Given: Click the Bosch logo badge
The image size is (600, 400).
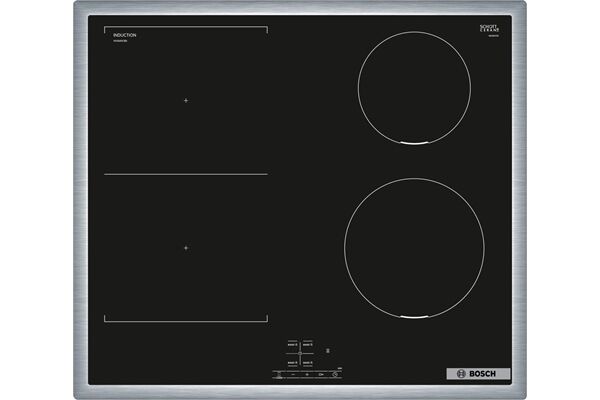Looking at the screenshot, I should 477,374.
